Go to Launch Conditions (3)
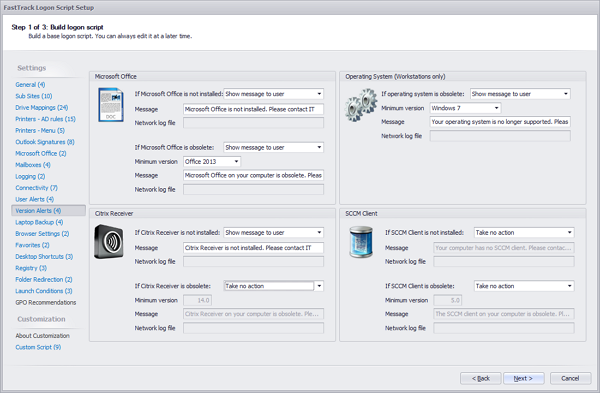The width and height of the screenshot is (600, 393). pos(44,291)
